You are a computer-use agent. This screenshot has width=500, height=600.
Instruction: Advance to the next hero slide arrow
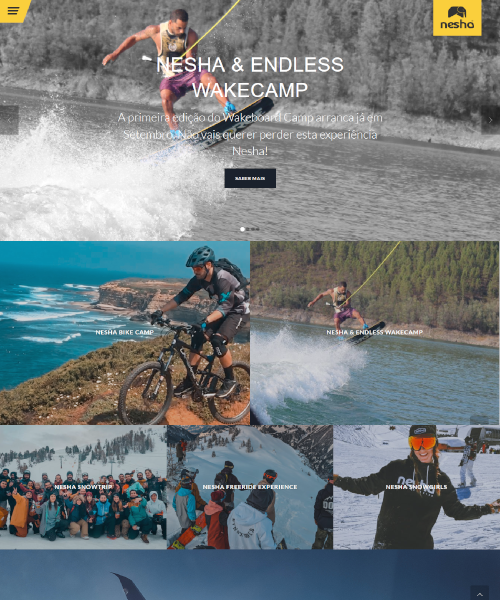490,120
